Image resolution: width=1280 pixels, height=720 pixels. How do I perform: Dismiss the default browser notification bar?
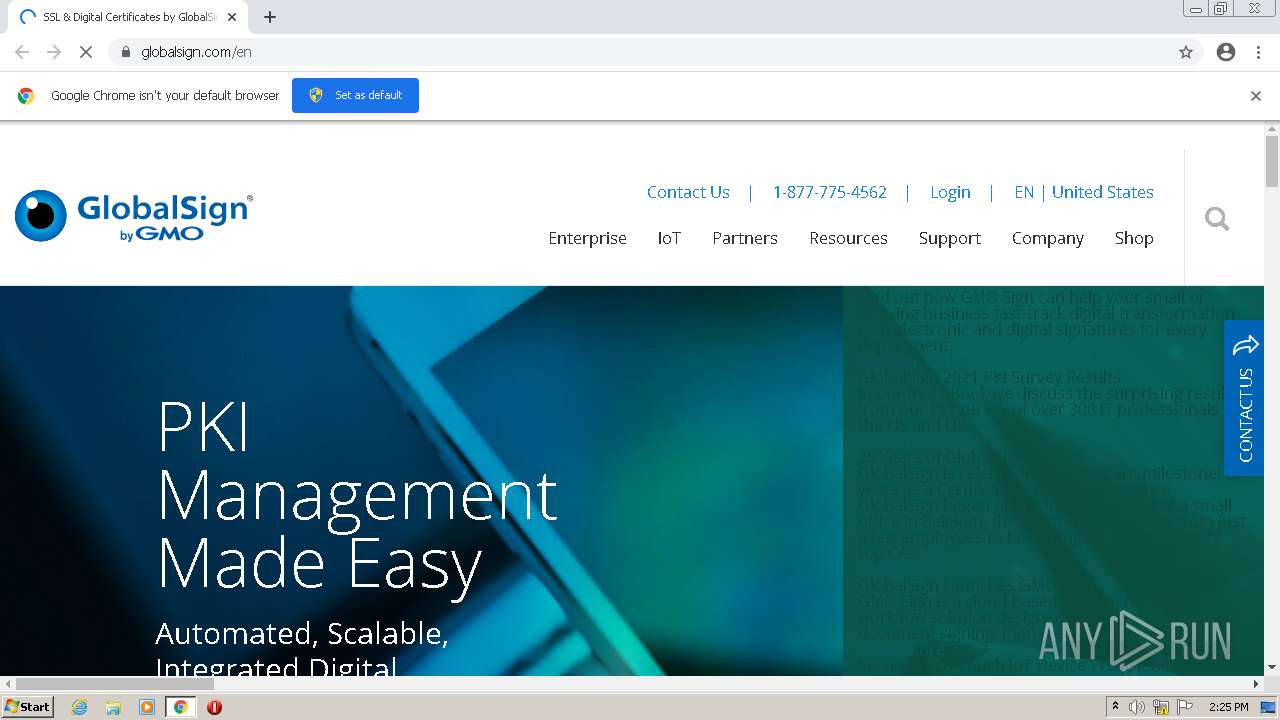pos(1256,96)
